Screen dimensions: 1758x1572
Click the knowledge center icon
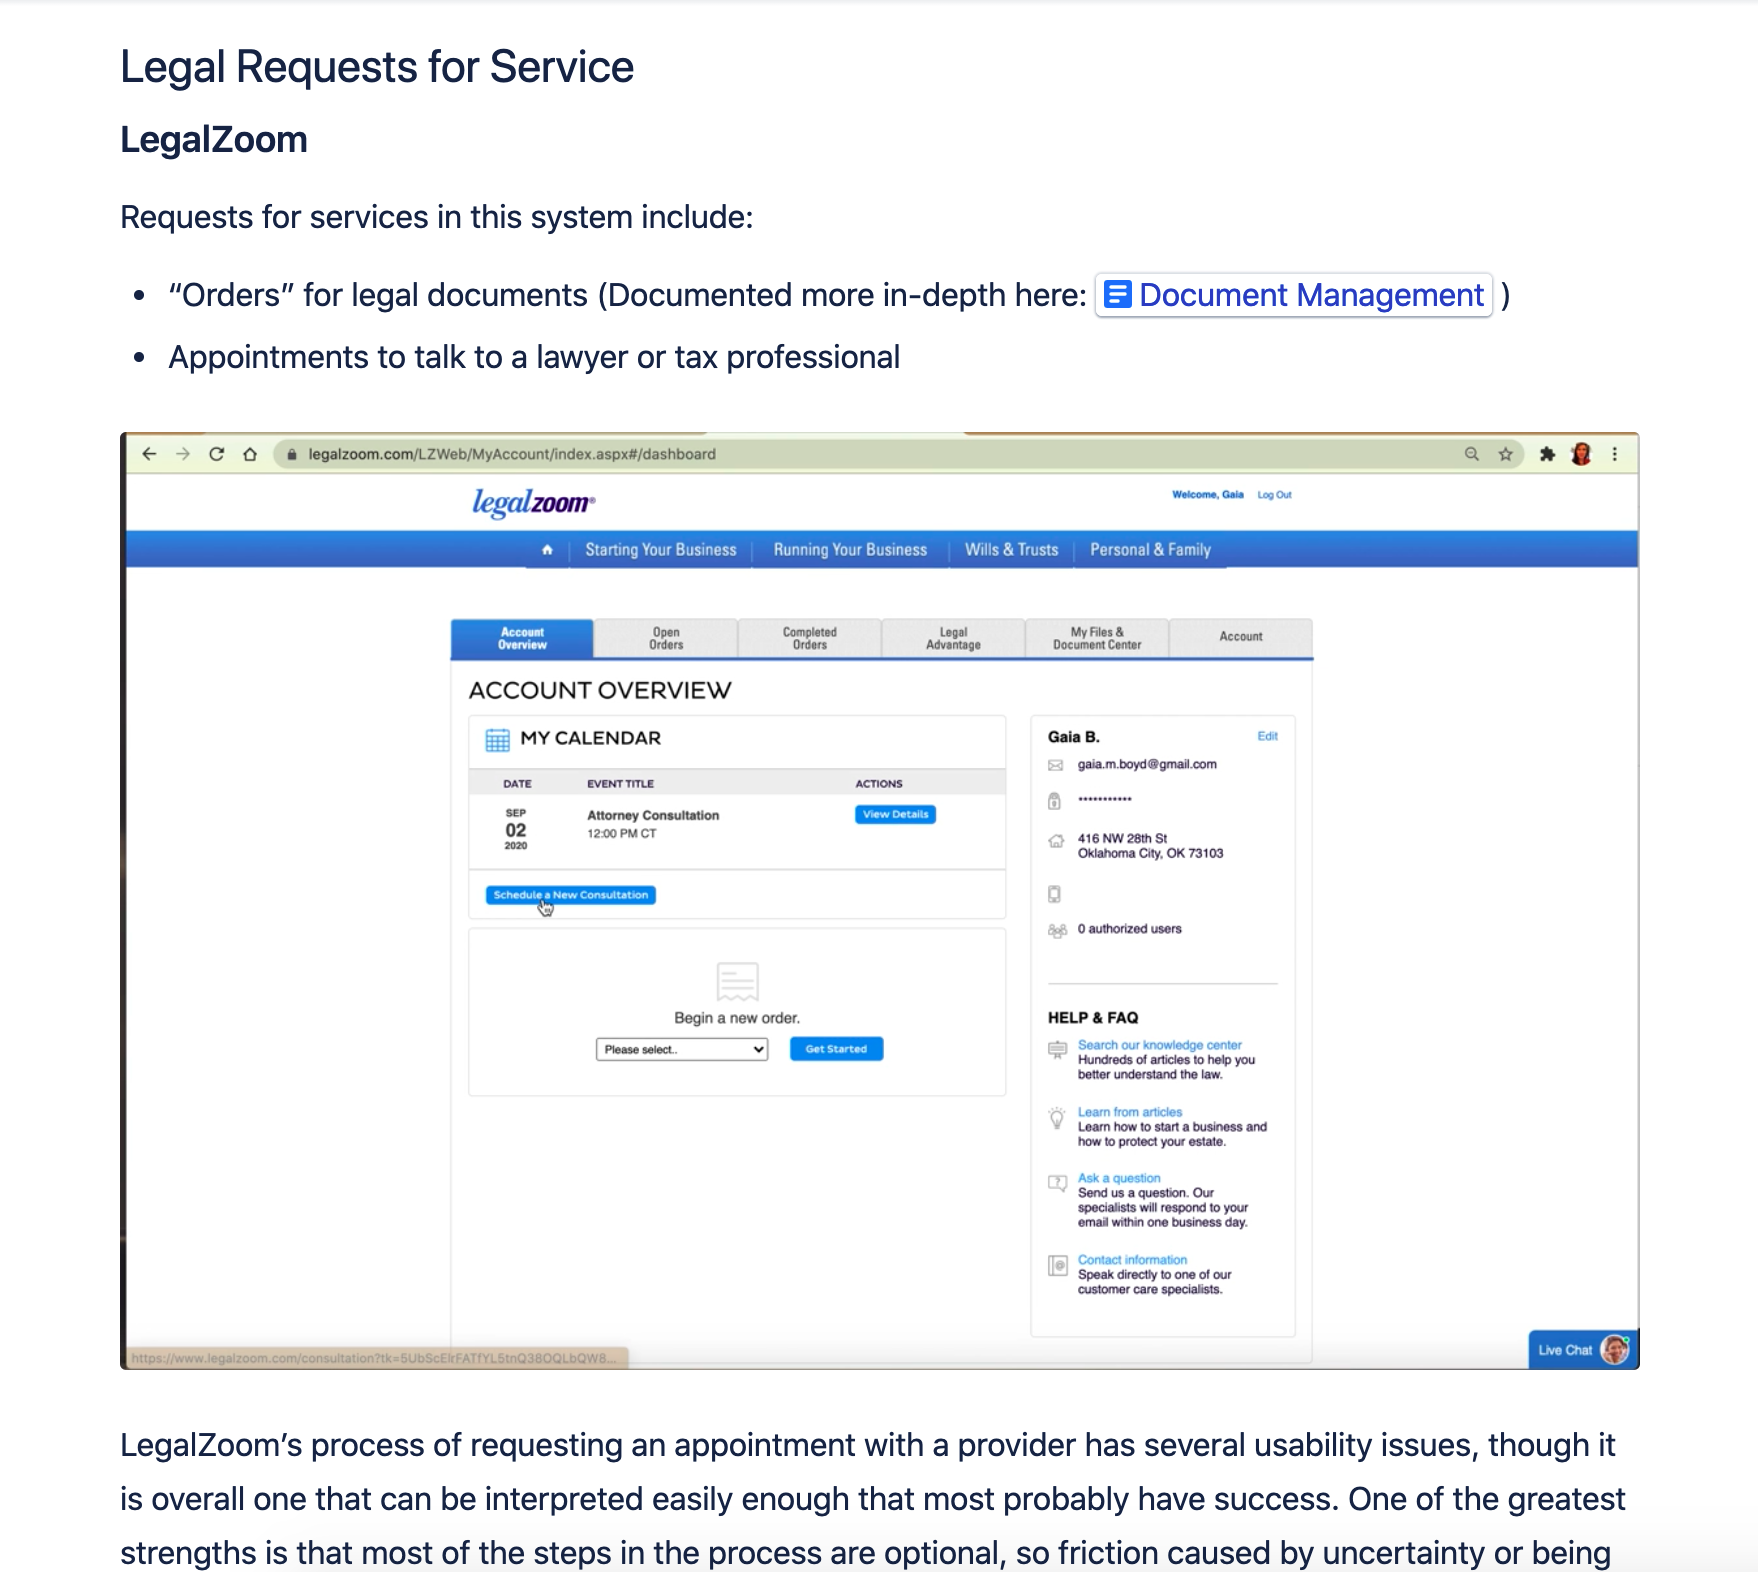click(x=1057, y=1049)
